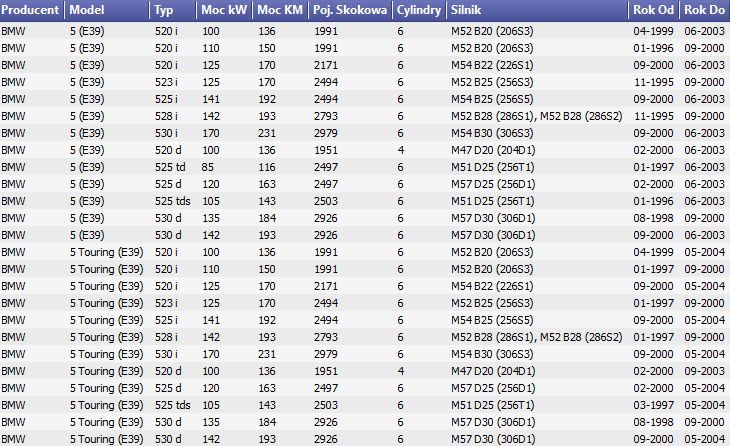Click the Cylindry column header
The image size is (730, 446).
tap(419, 10)
